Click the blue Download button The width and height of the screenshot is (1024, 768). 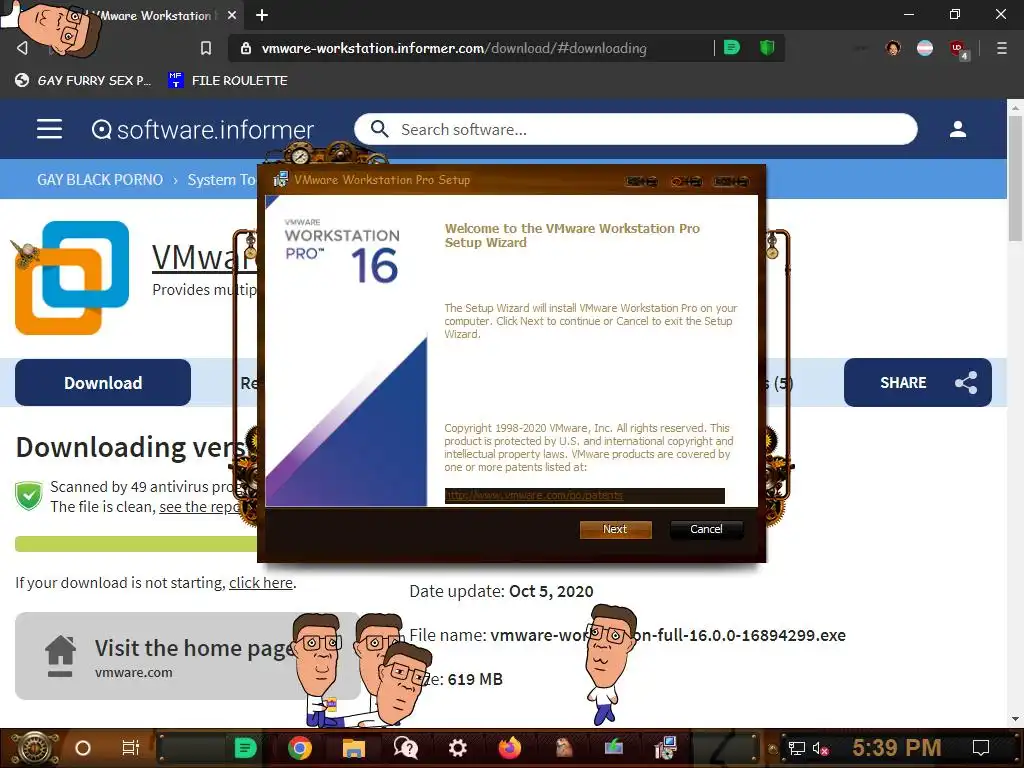click(103, 383)
